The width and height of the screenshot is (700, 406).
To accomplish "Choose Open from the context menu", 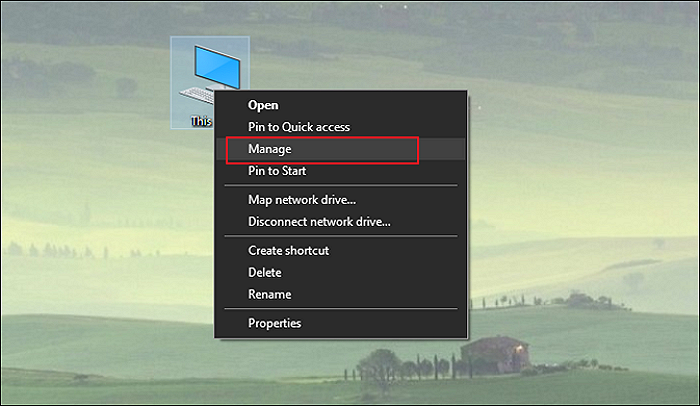I will click(x=263, y=105).
